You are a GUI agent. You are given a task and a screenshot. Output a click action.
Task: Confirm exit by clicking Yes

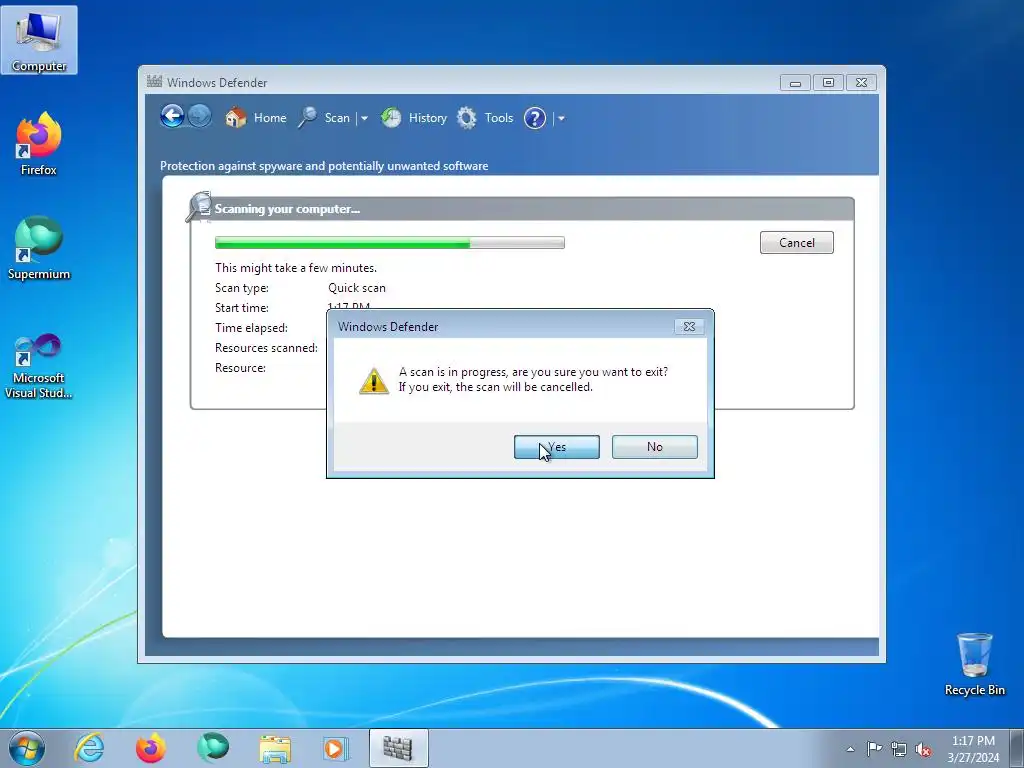coord(556,447)
